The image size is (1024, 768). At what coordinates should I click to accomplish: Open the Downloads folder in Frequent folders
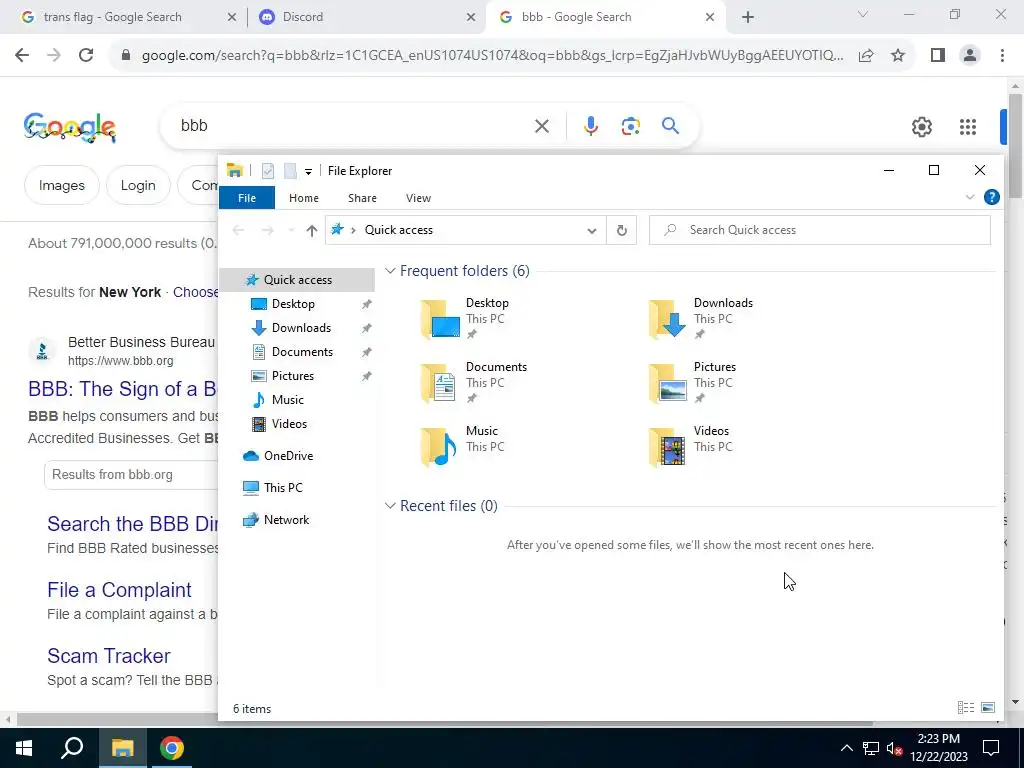coord(701,319)
